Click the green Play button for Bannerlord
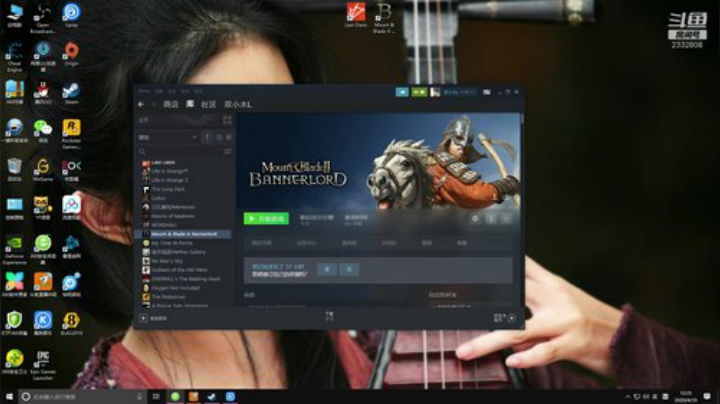 (x=266, y=219)
